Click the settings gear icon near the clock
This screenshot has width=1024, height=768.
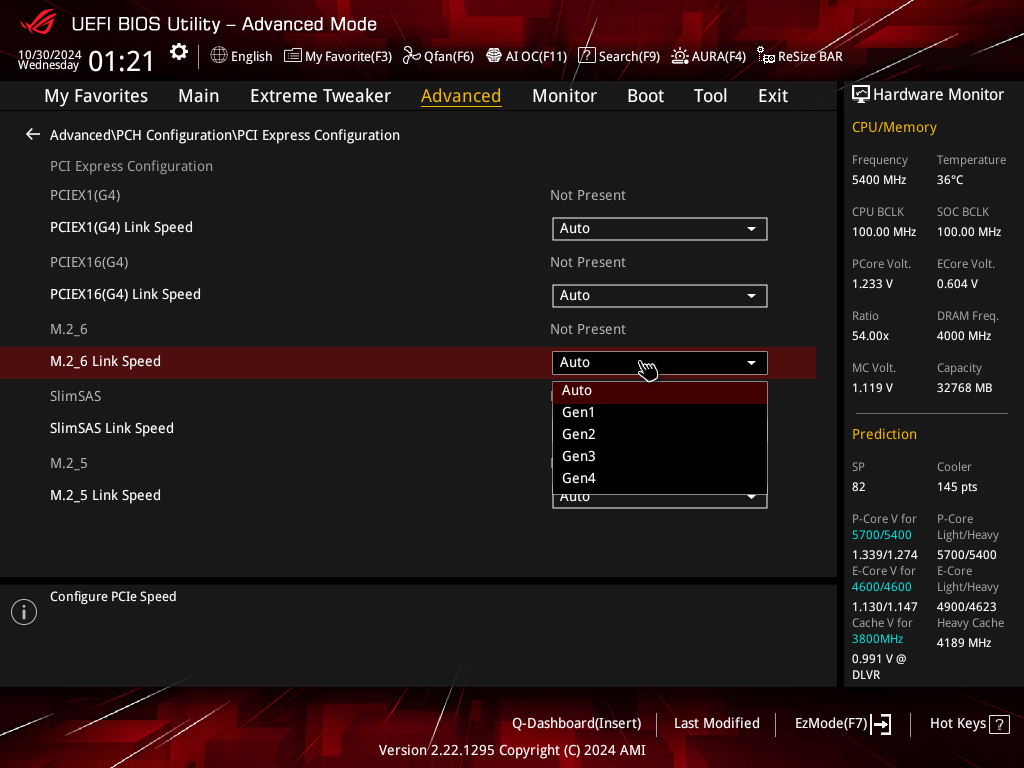[x=178, y=52]
